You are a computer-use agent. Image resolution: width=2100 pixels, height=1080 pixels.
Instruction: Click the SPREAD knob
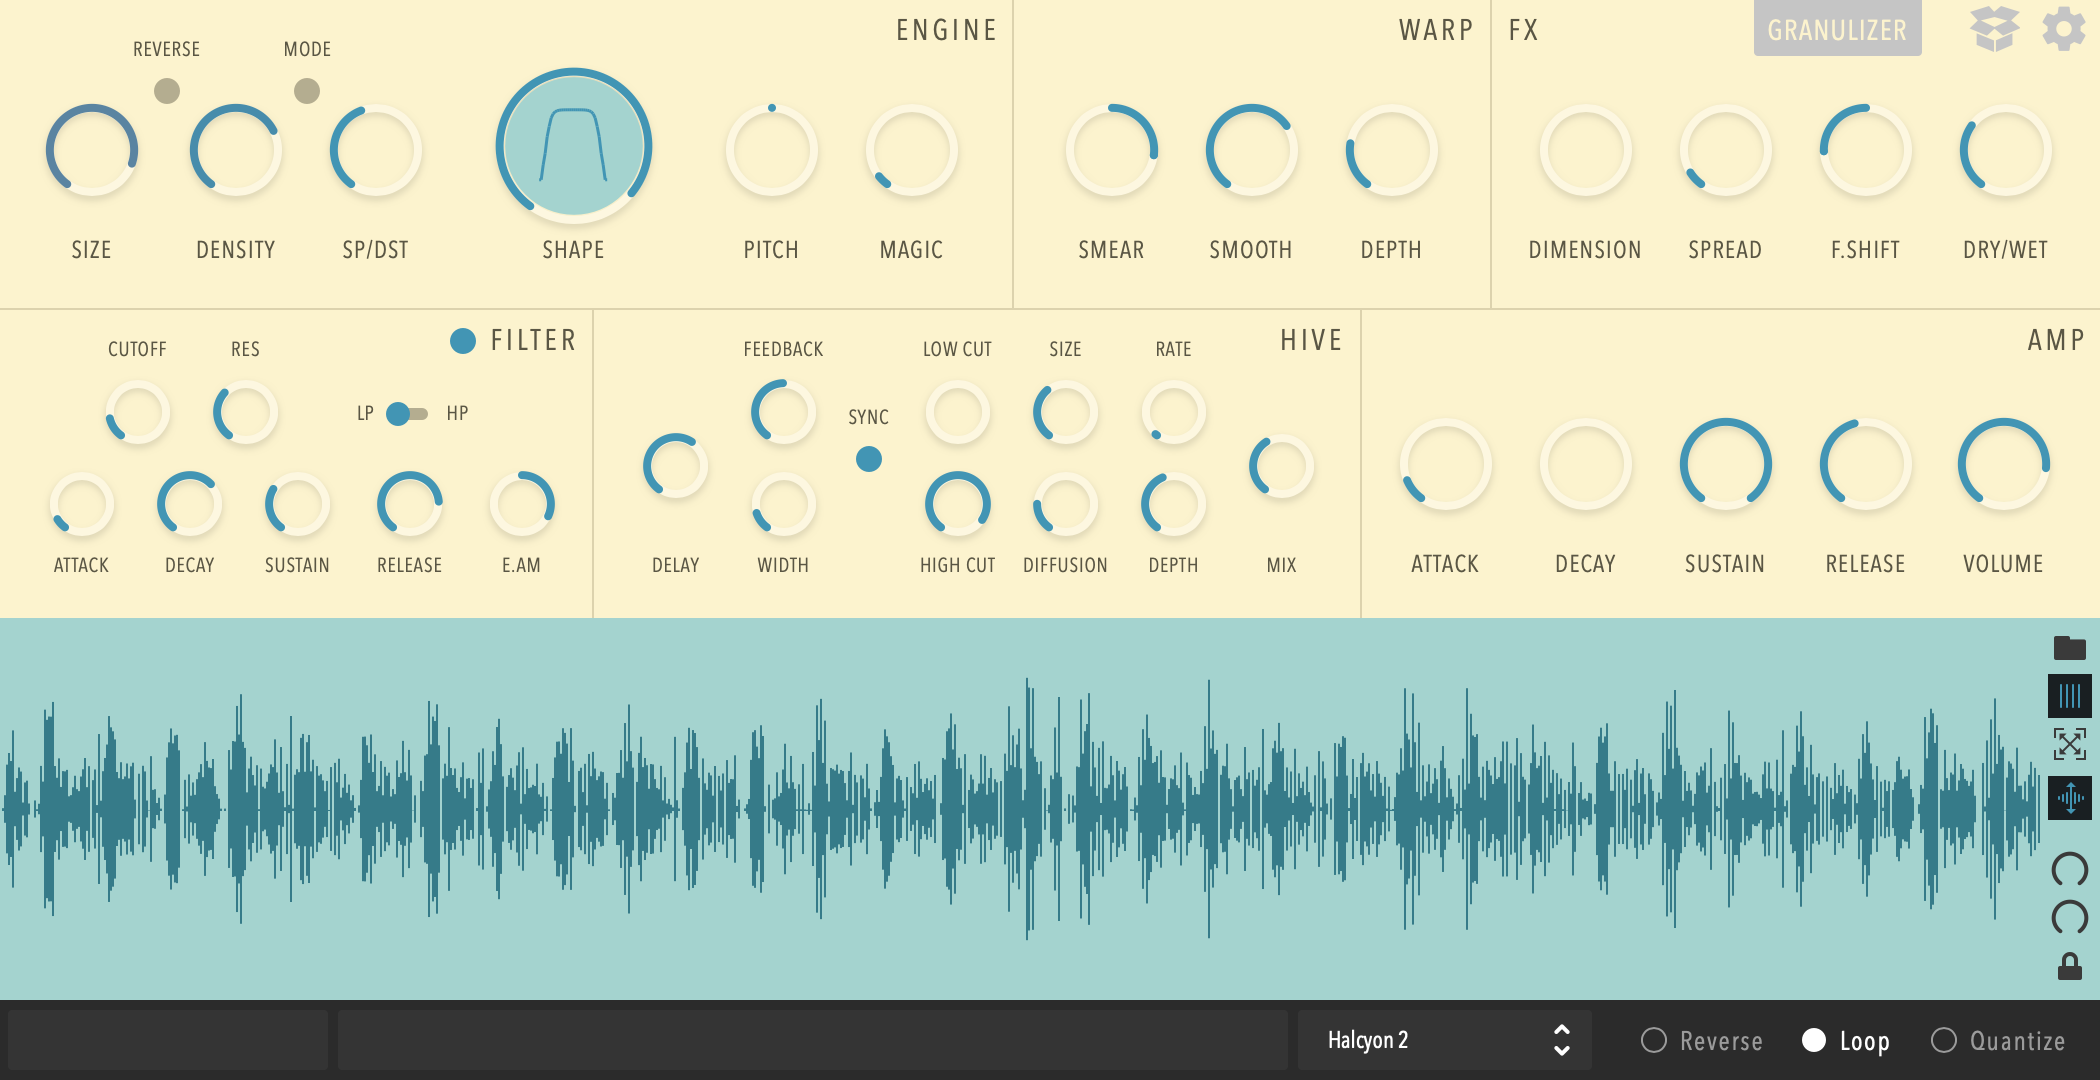pos(1726,150)
